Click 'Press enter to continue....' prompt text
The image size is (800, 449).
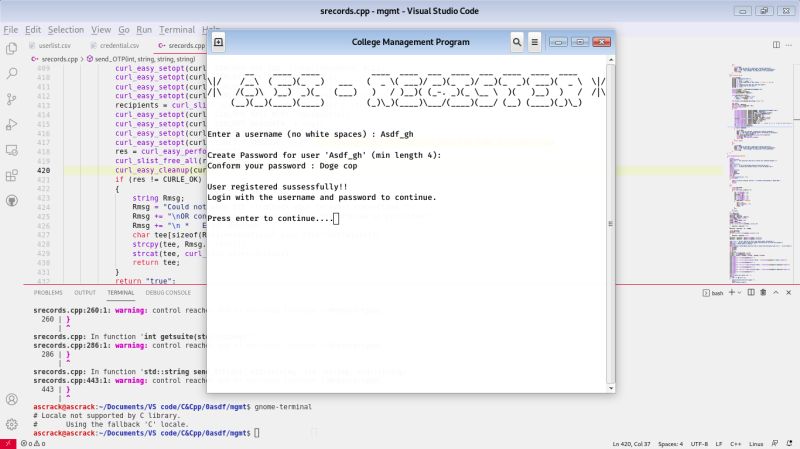[270, 218]
